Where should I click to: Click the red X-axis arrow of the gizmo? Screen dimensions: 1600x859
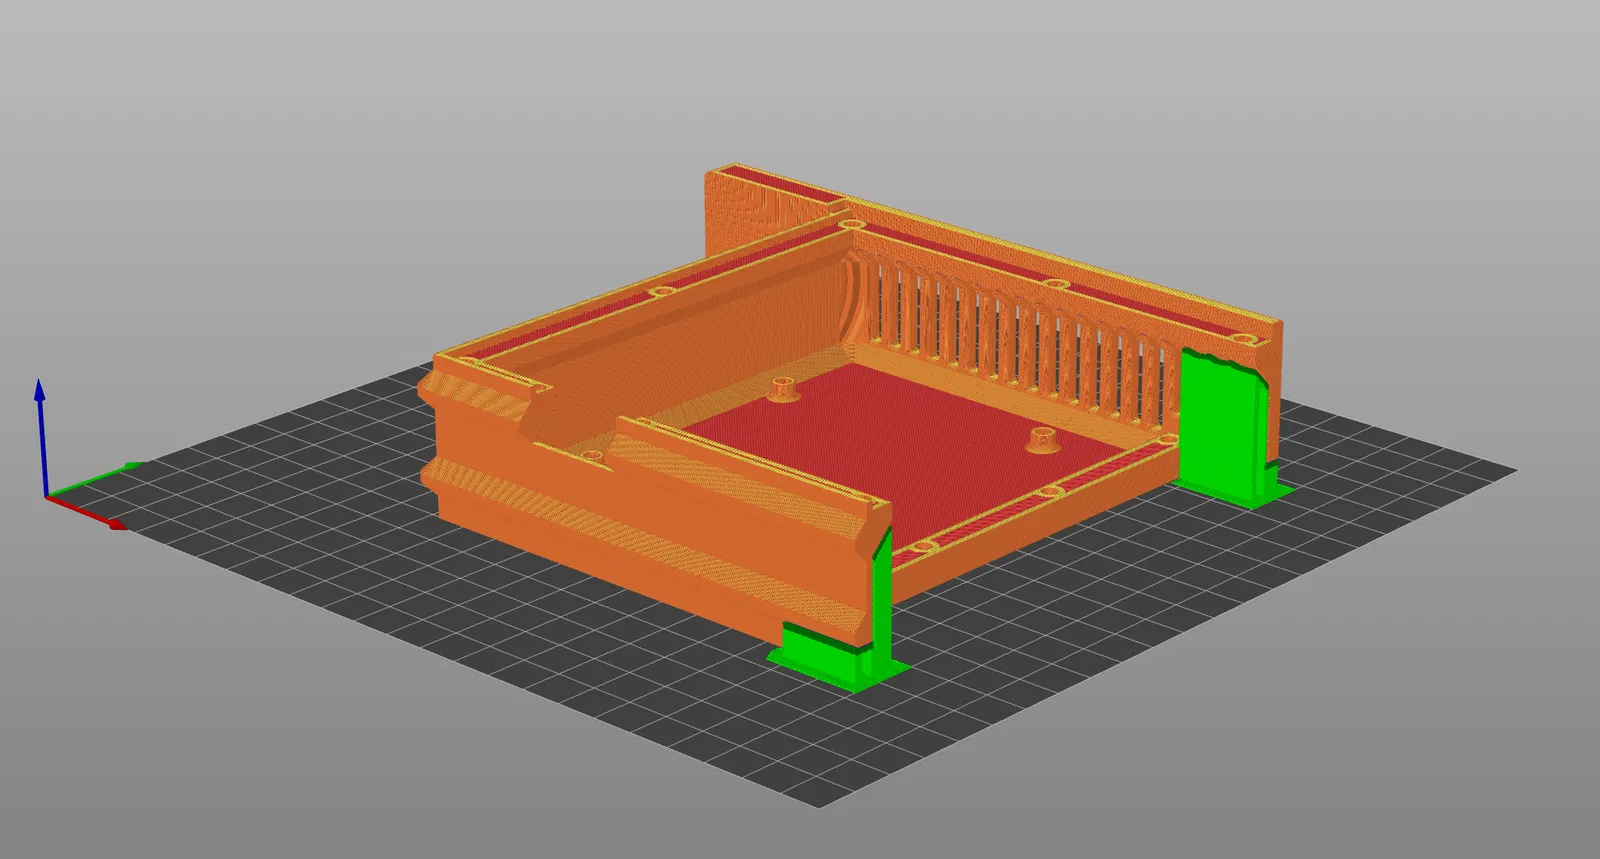click(87, 510)
